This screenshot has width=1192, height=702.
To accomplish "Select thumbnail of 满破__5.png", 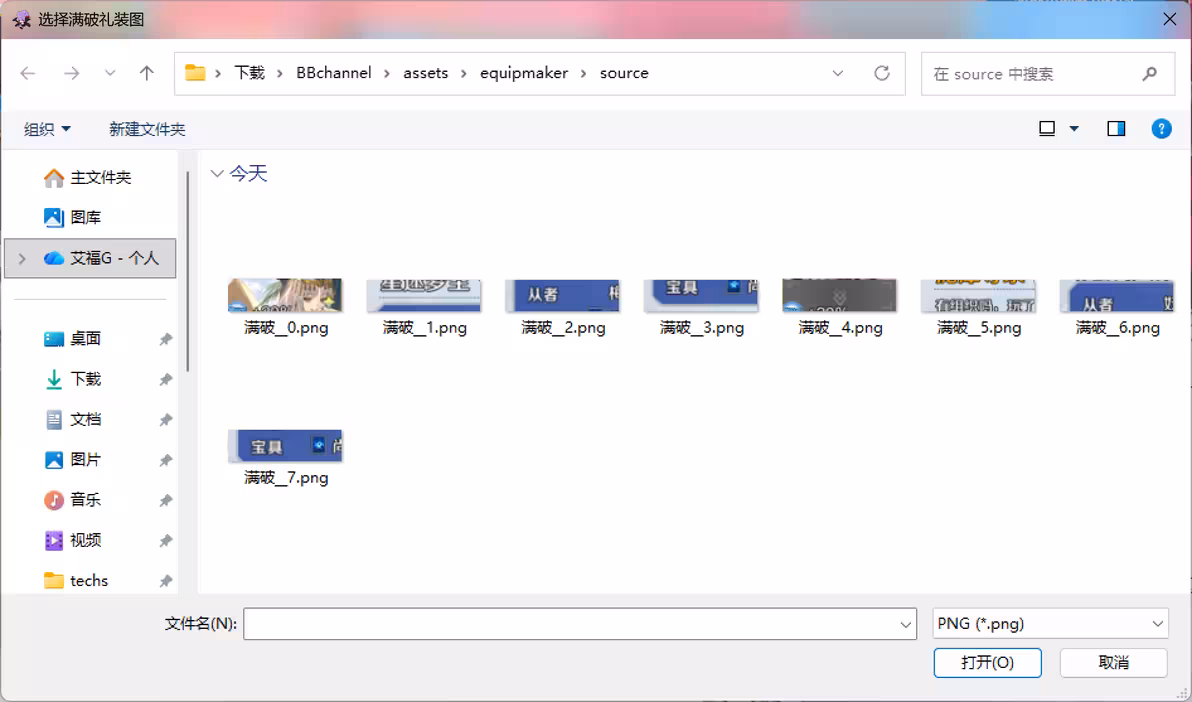I will click(978, 295).
